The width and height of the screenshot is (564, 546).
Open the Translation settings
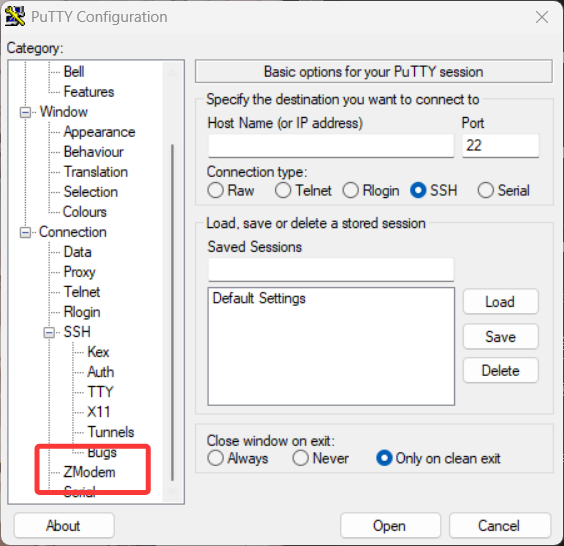point(96,172)
